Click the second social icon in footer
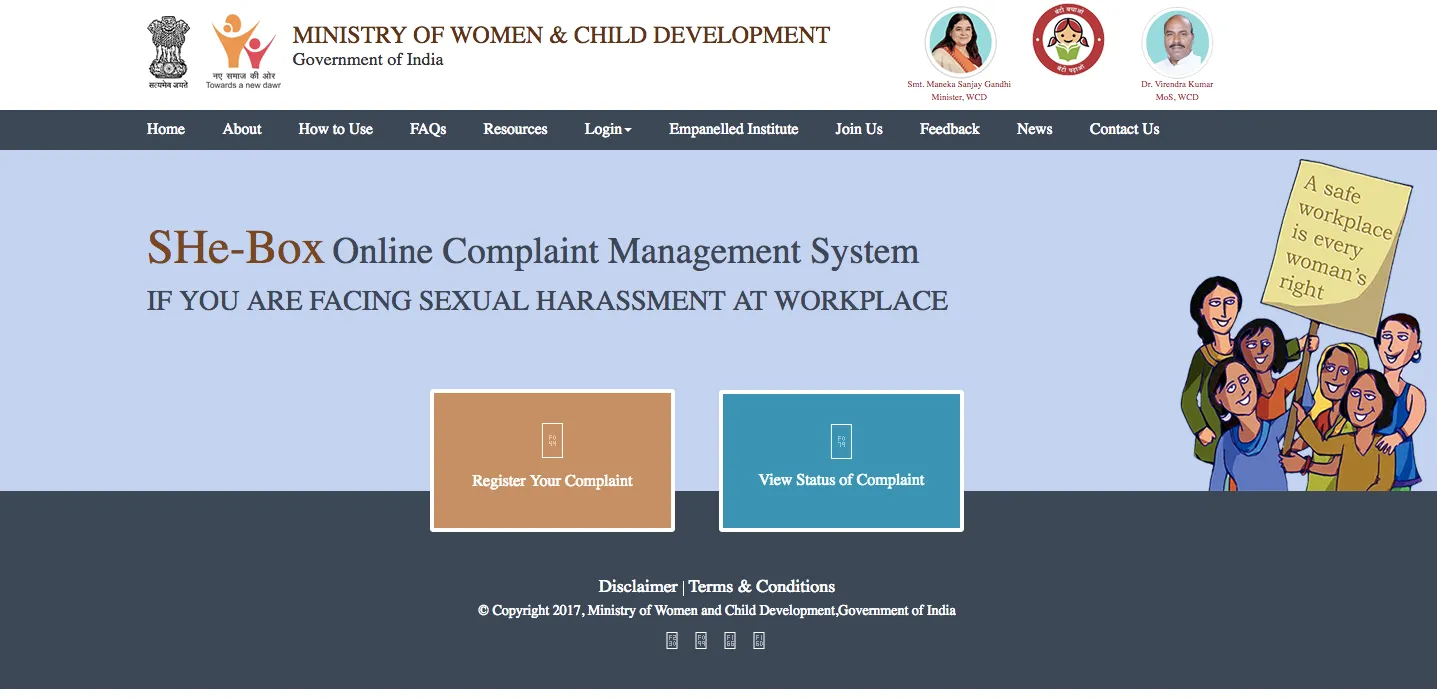The image size is (1437, 699). coord(701,640)
